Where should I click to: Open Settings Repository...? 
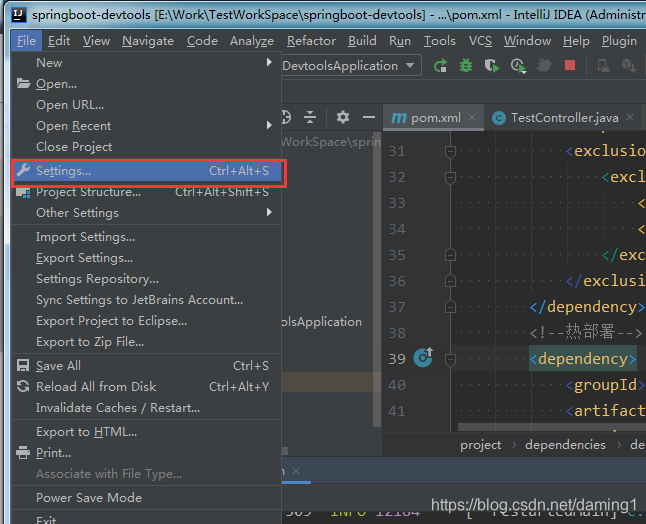(146, 279)
